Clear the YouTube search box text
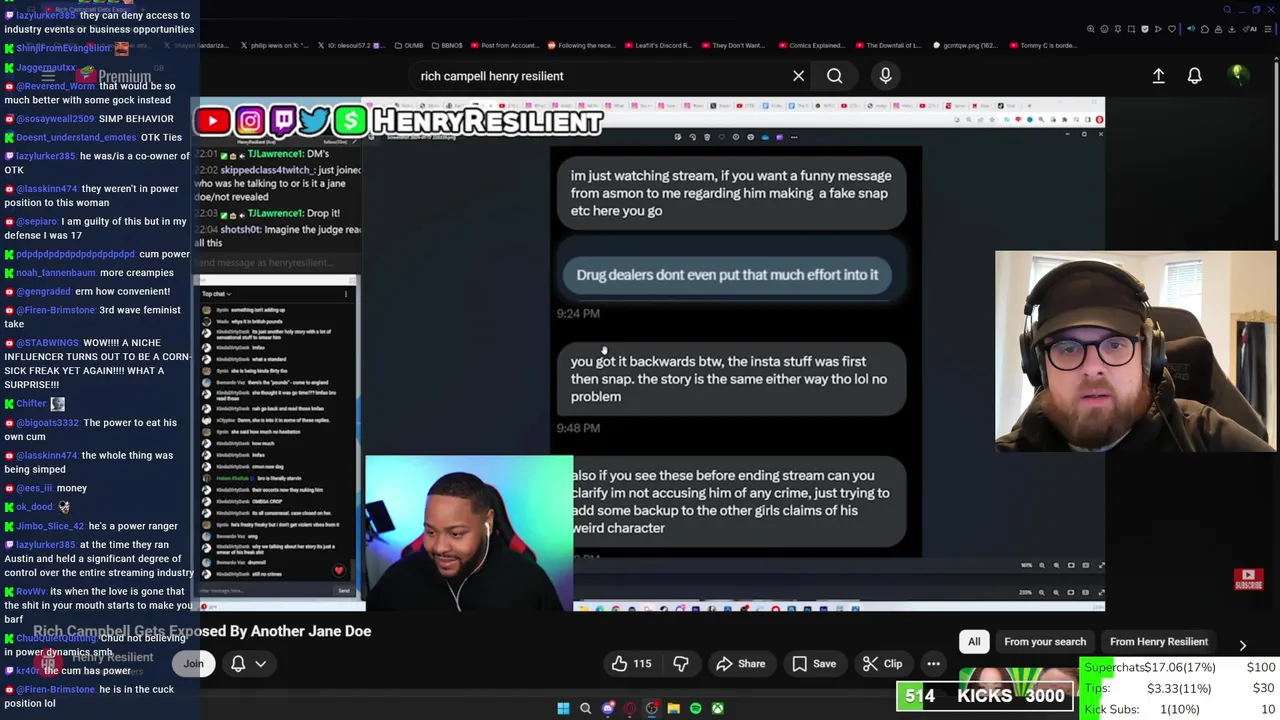 click(798, 76)
